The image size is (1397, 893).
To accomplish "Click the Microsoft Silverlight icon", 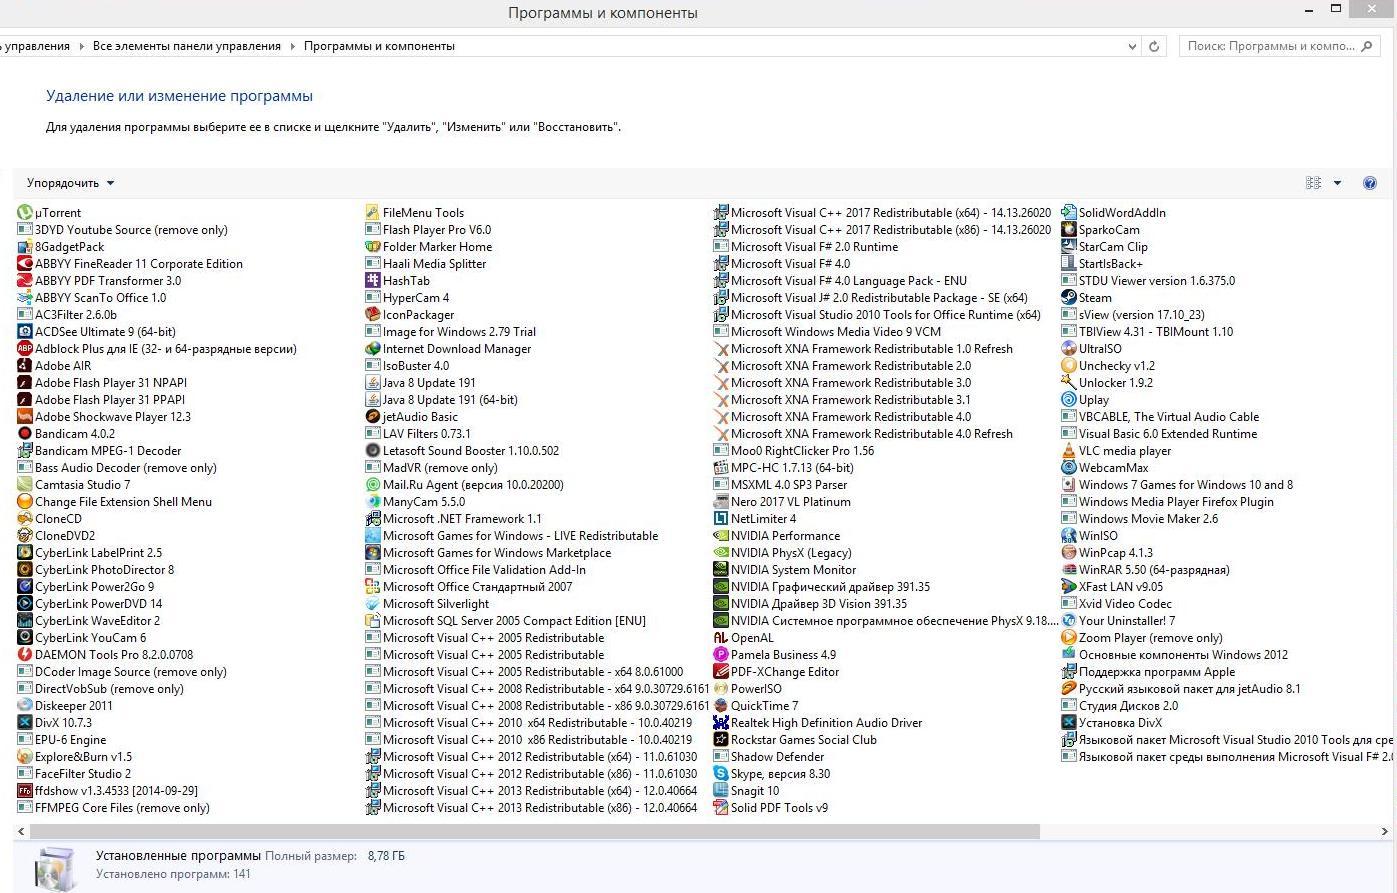I will click(373, 603).
